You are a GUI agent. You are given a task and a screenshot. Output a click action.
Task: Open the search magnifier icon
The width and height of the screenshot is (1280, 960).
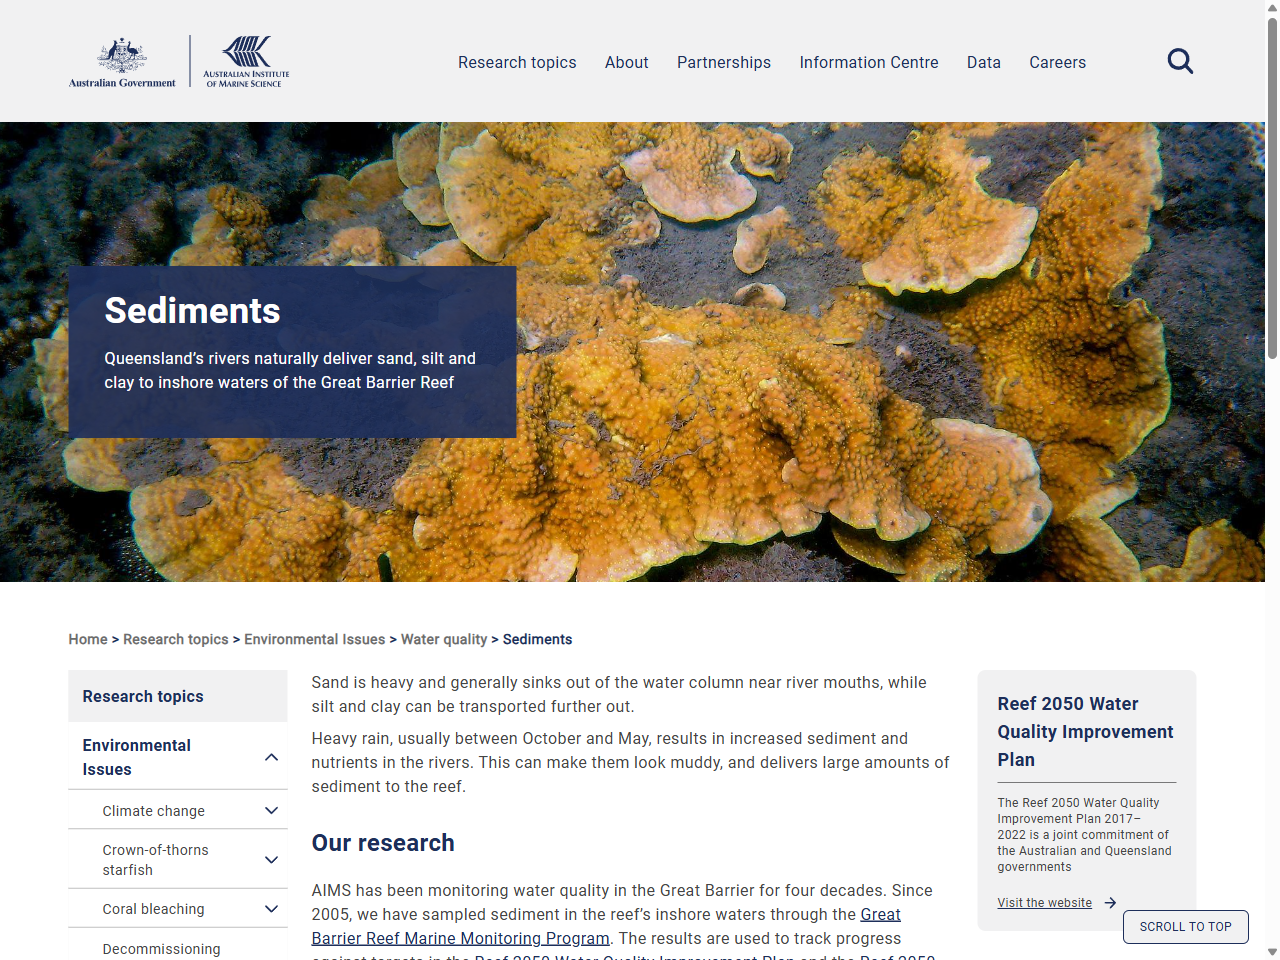(x=1180, y=61)
